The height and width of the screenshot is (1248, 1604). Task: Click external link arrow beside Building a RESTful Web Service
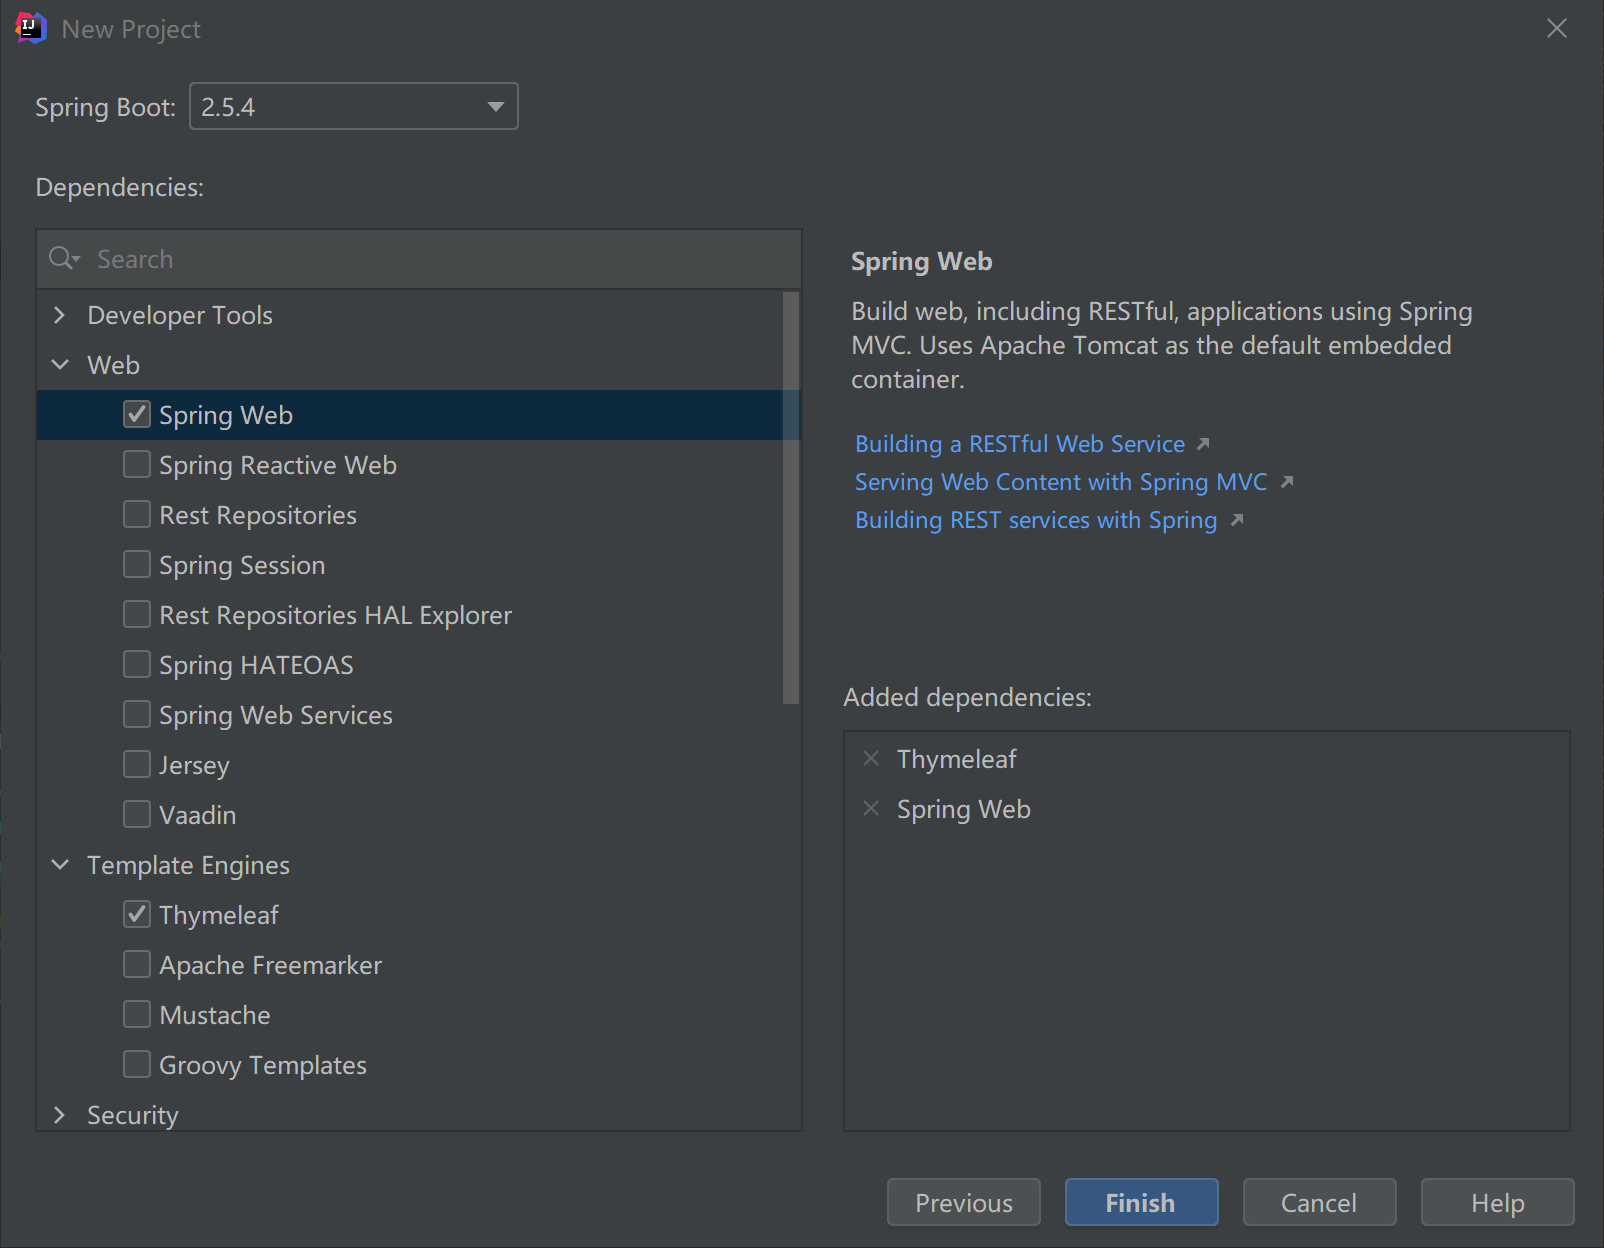coord(1203,444)
